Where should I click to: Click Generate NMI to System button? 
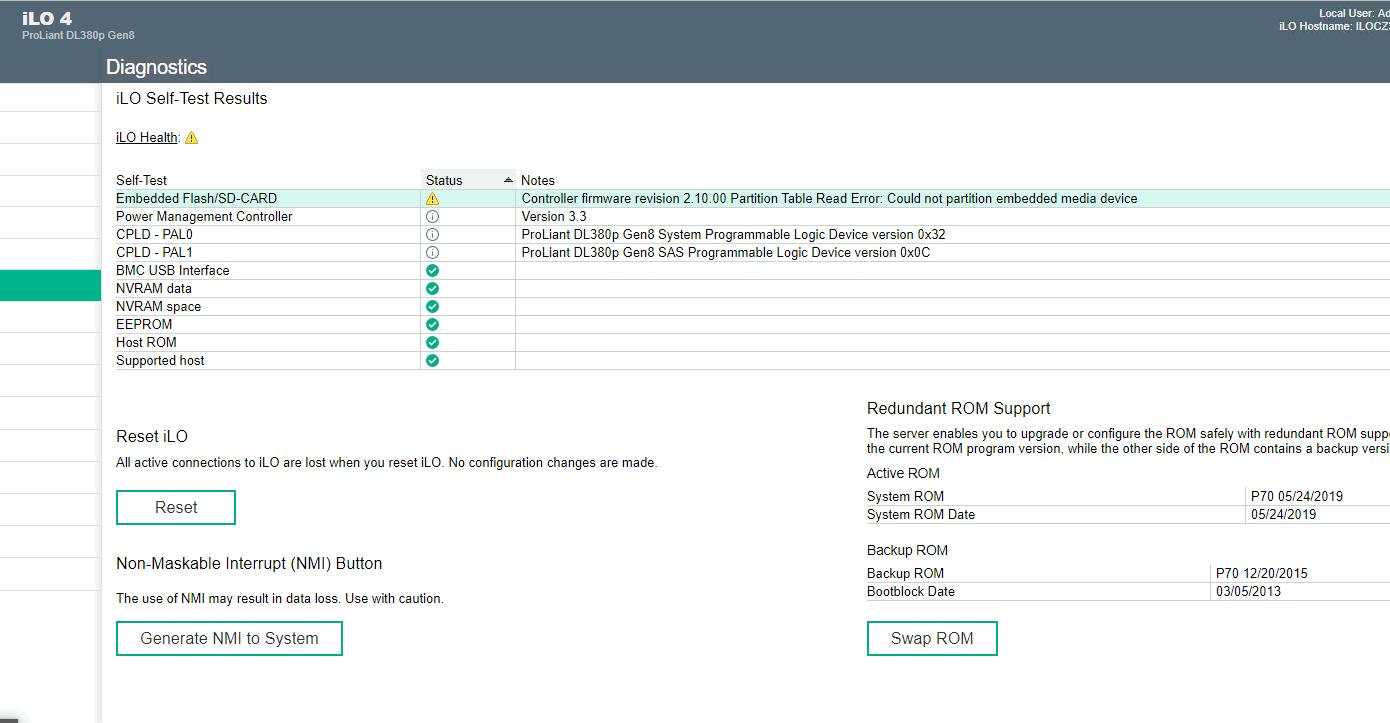(x=229, y=638)
